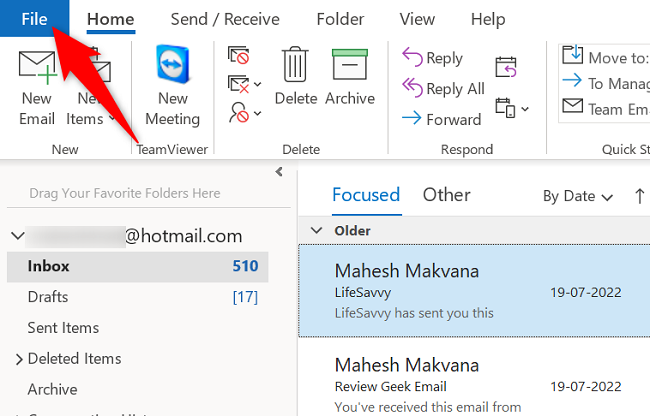Switch to the Home ribbon tab
This screenshot has width=650, height=416.
pos(111,19)
